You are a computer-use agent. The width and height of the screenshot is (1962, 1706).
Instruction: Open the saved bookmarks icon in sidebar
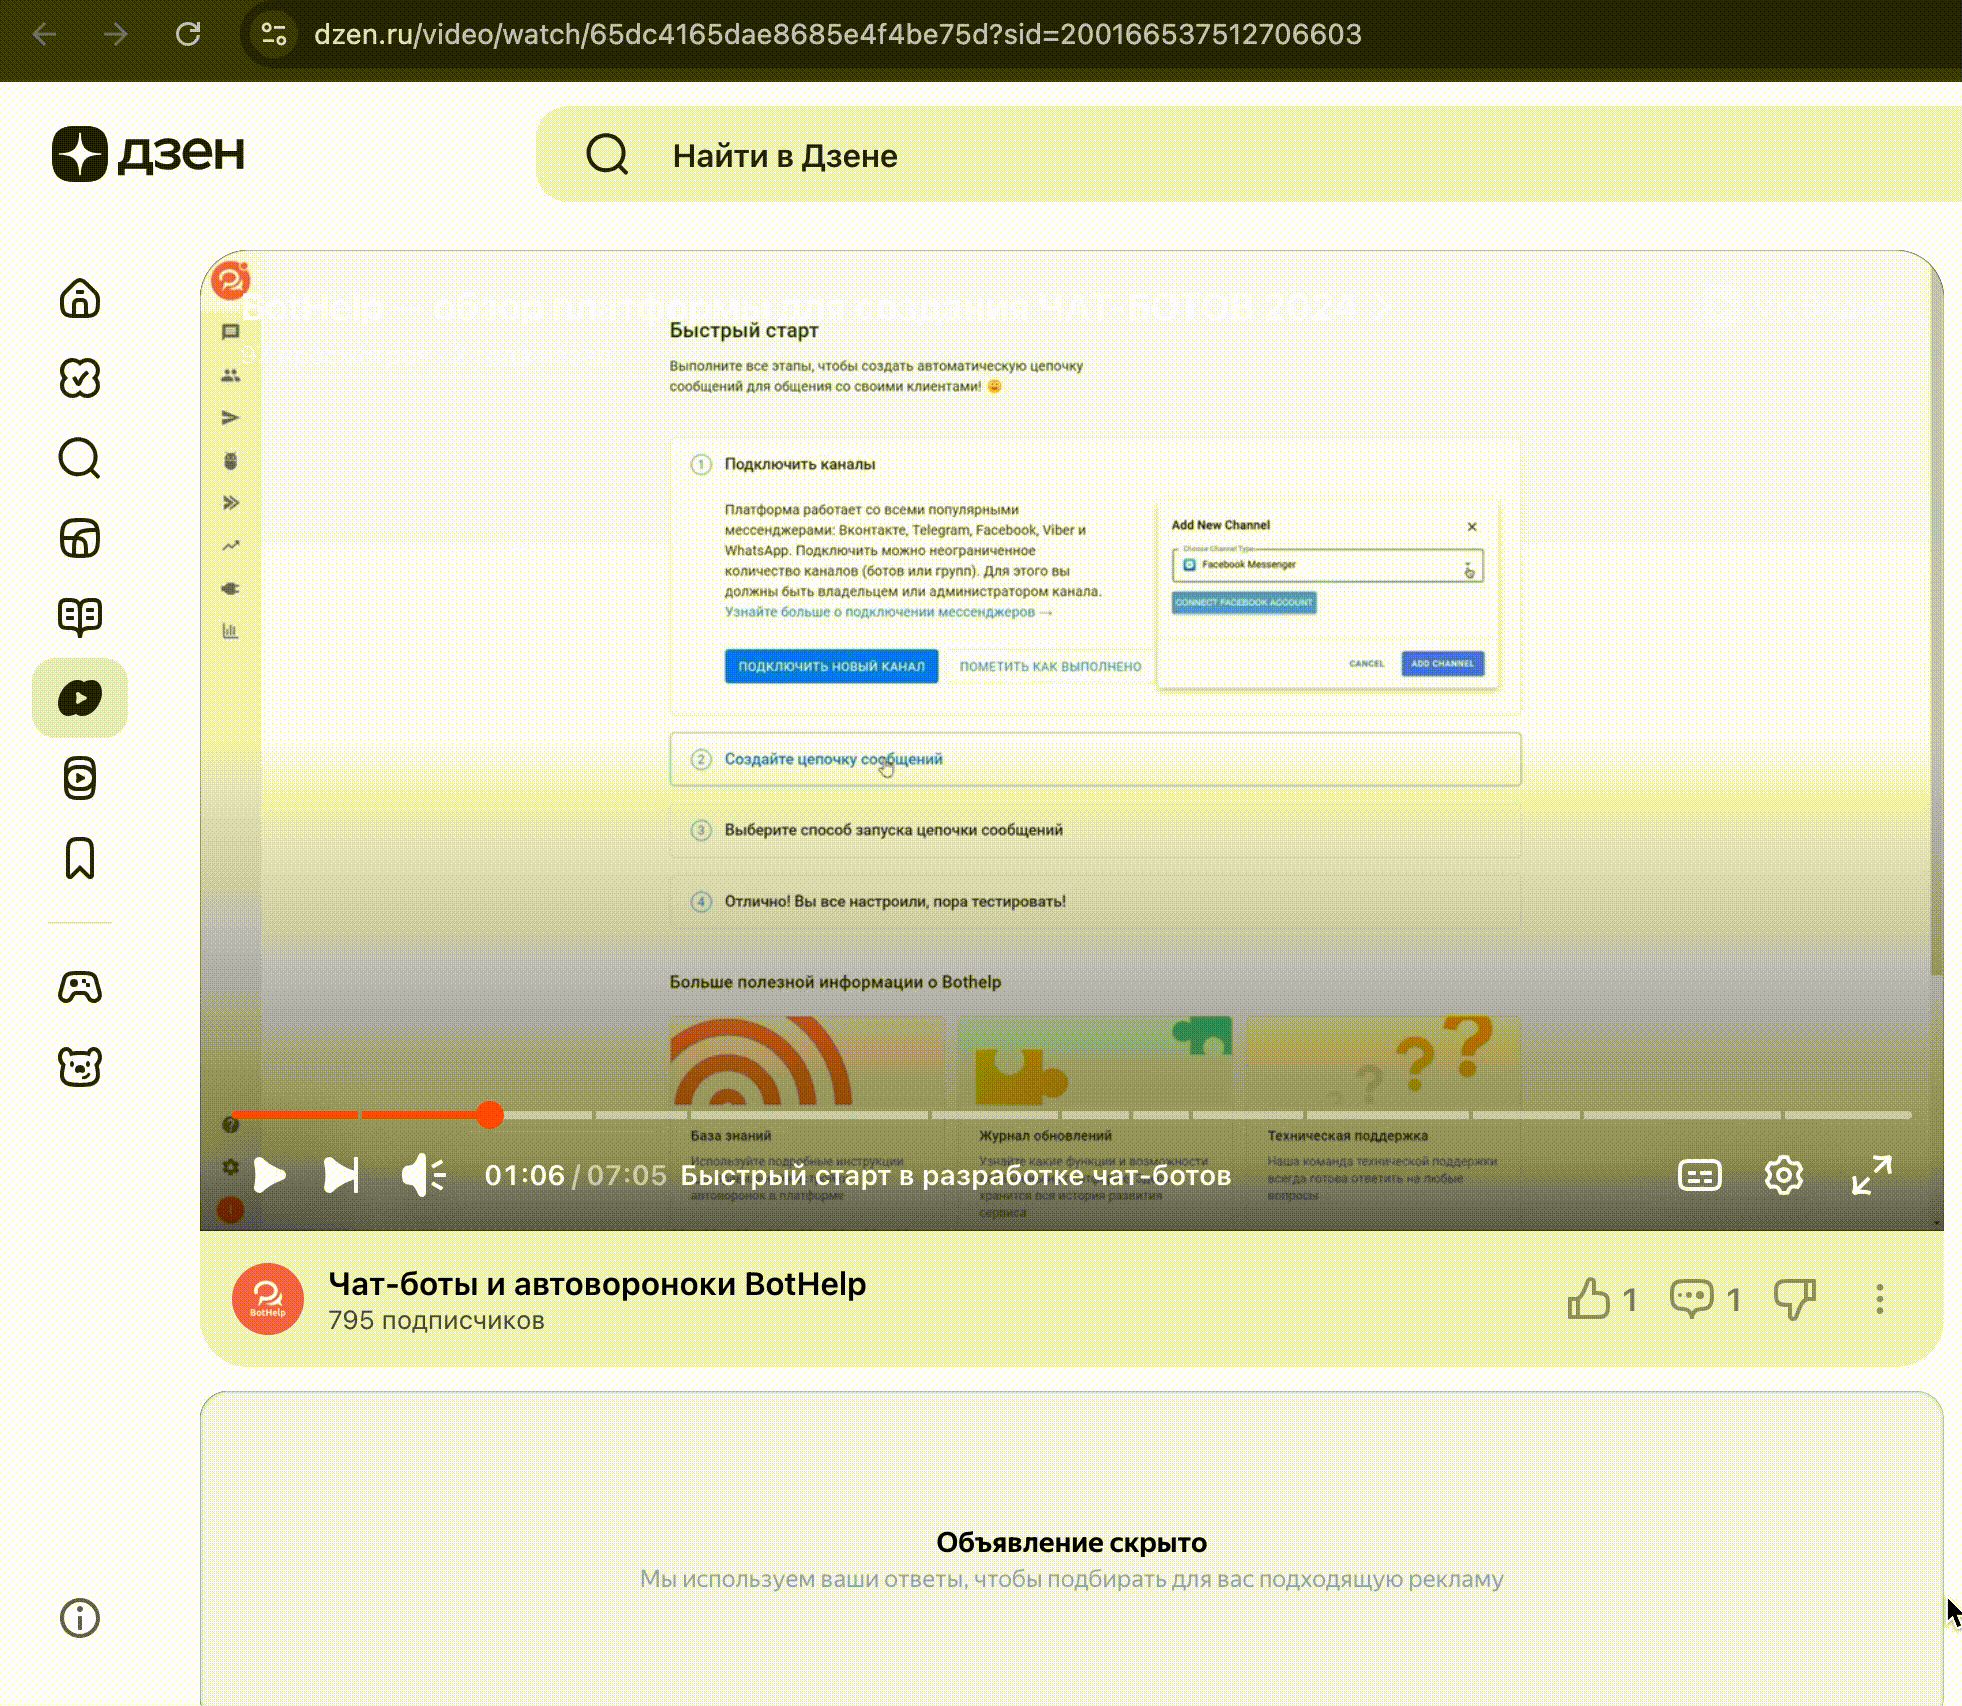tap(80, 858)
